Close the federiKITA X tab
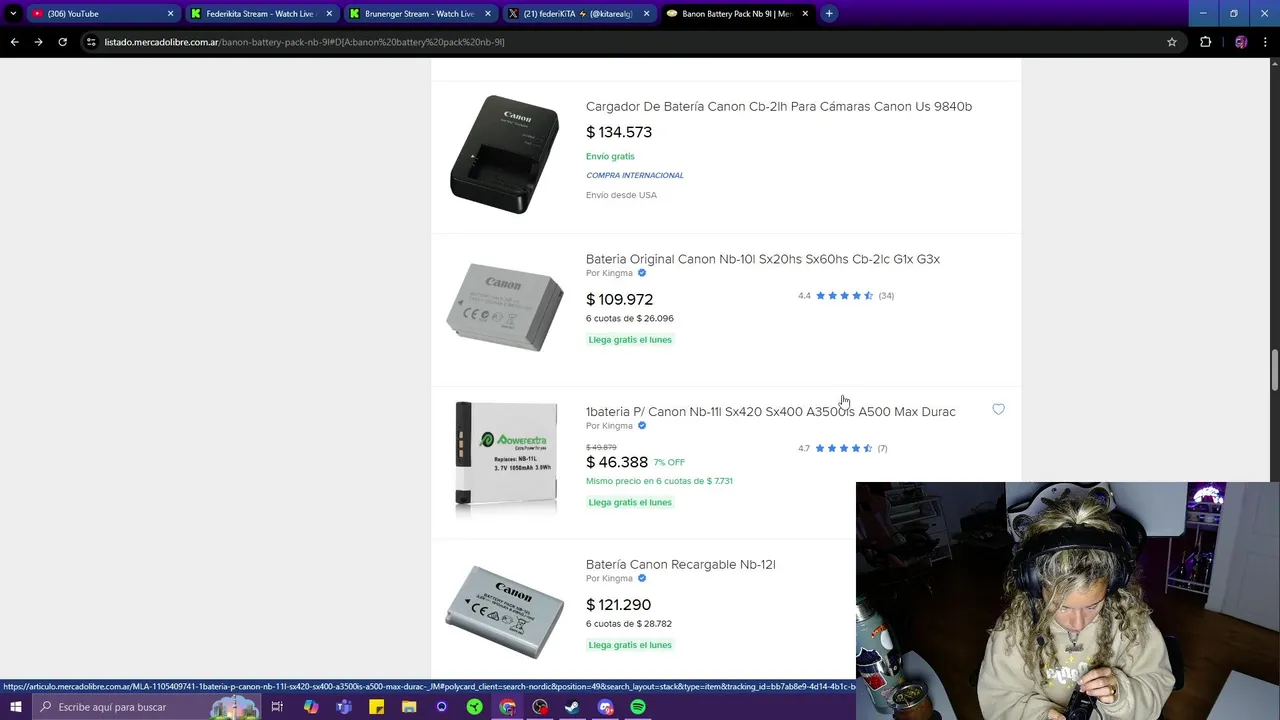 pos(646,13)
